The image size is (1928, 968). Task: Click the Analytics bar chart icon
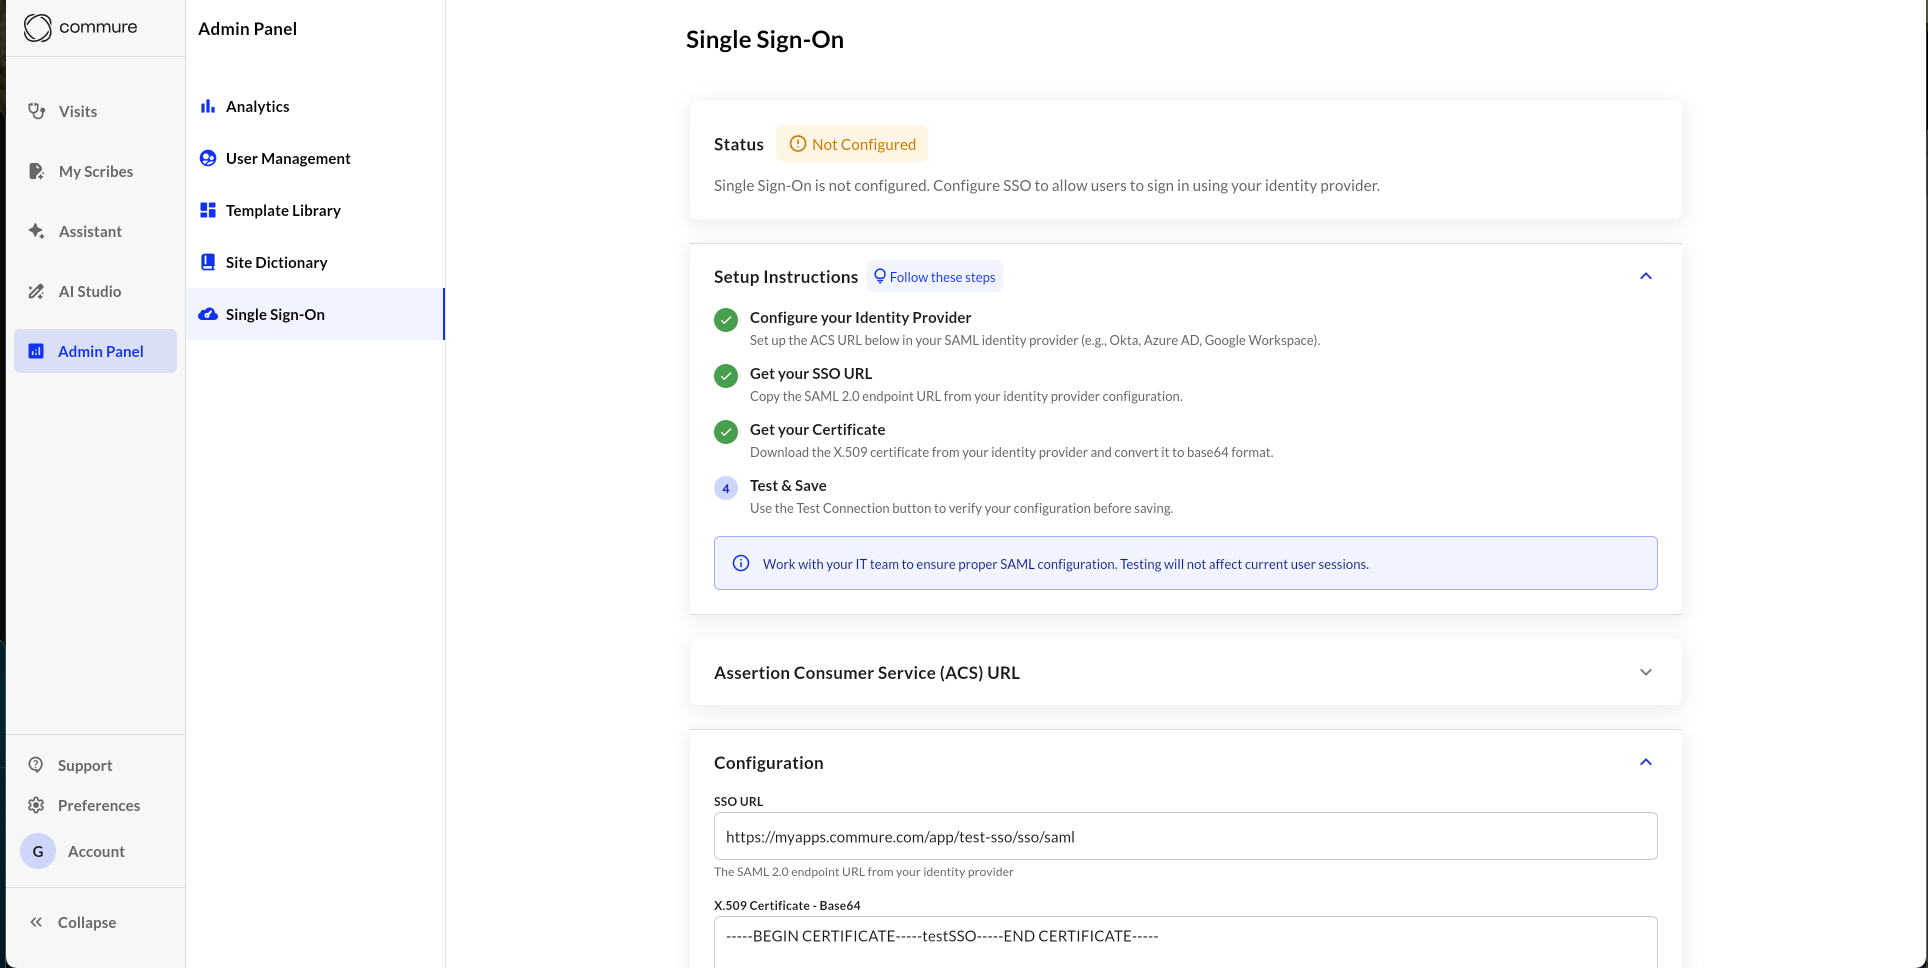point(208,106)
